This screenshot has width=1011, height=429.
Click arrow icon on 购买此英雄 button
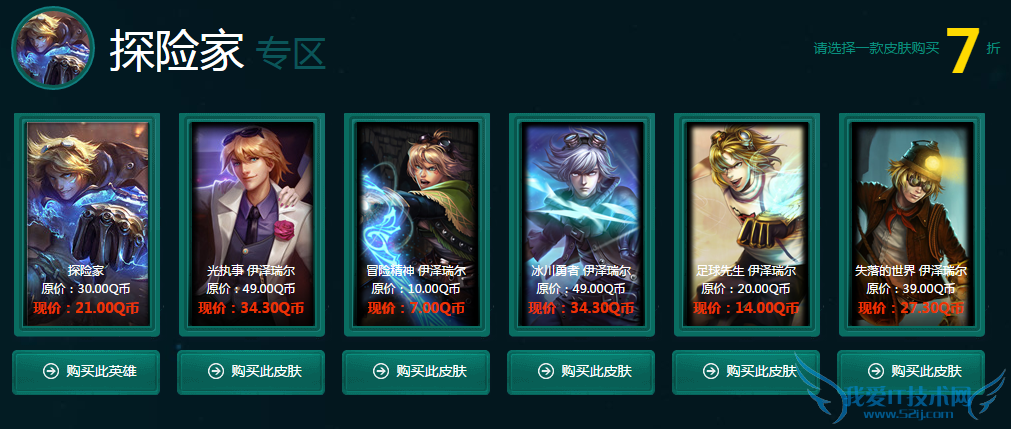(50, 371)
